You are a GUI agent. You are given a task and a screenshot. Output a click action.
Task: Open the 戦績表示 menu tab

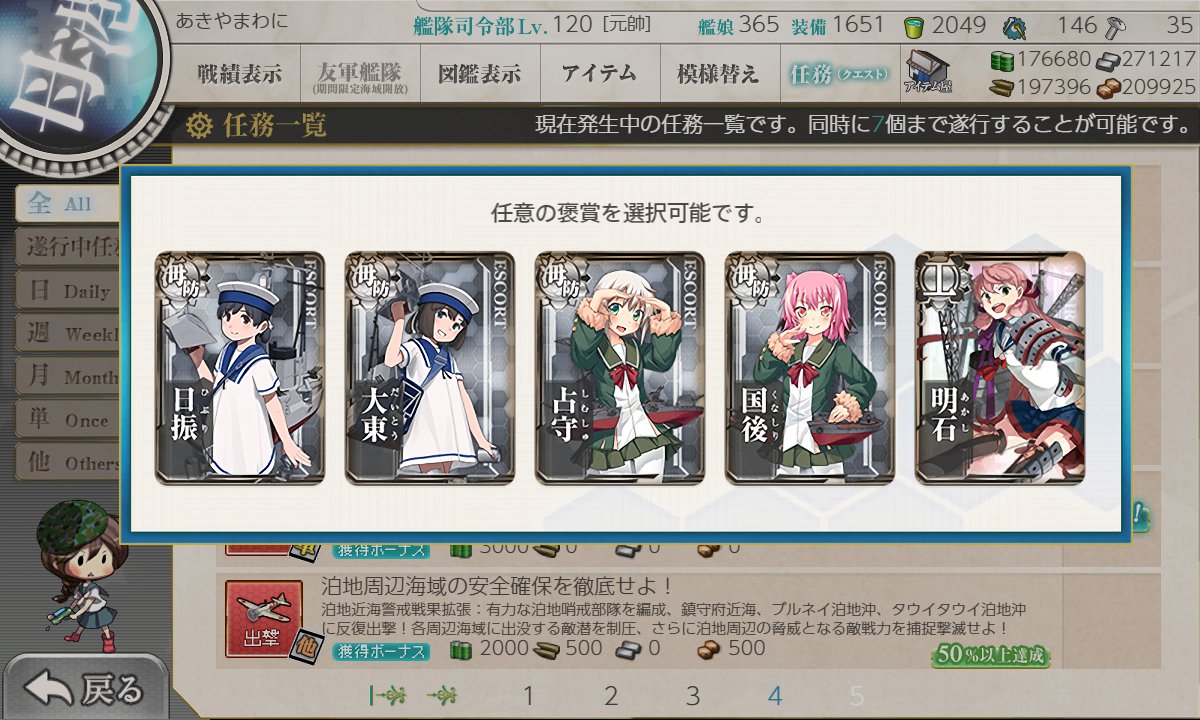240,73
